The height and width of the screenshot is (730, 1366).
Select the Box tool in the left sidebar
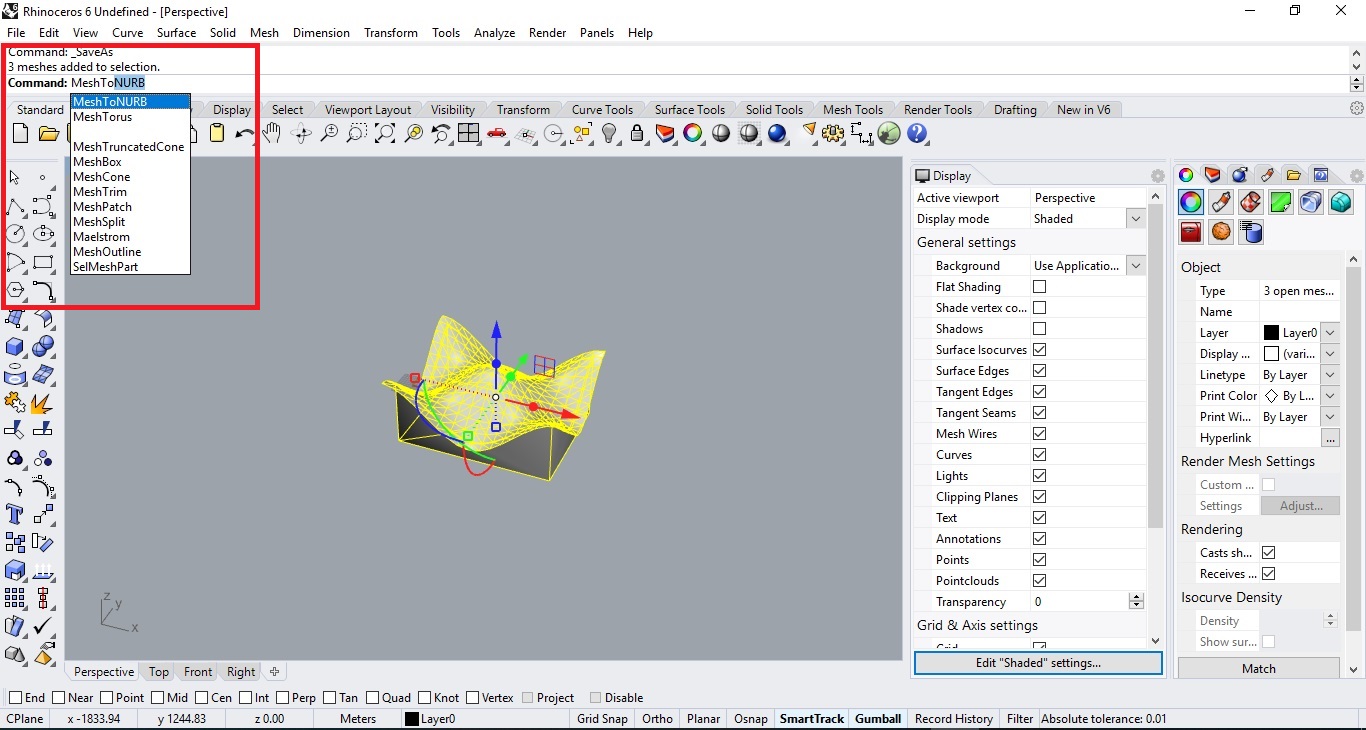15,347
